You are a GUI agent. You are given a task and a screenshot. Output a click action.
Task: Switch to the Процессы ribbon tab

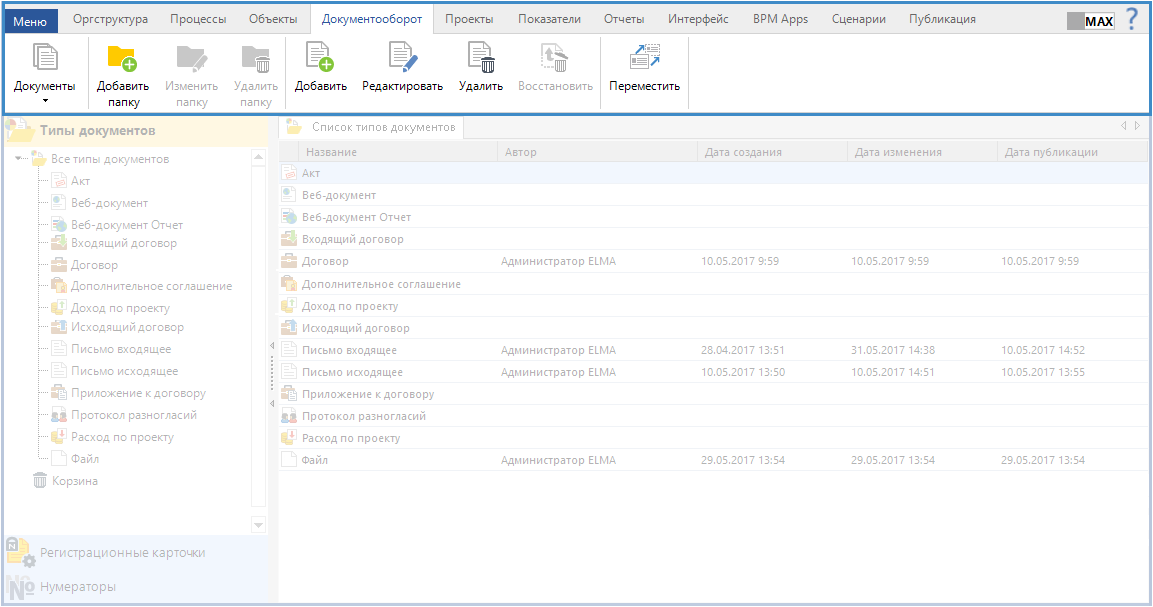click(197, 19)
